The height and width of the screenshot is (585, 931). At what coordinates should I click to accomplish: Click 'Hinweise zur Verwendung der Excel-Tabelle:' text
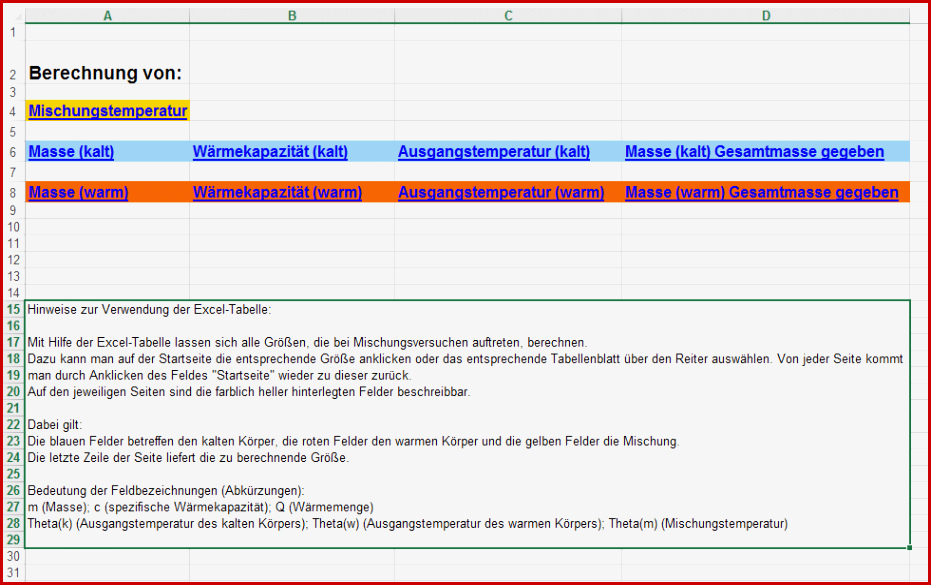tap(149, 309)
